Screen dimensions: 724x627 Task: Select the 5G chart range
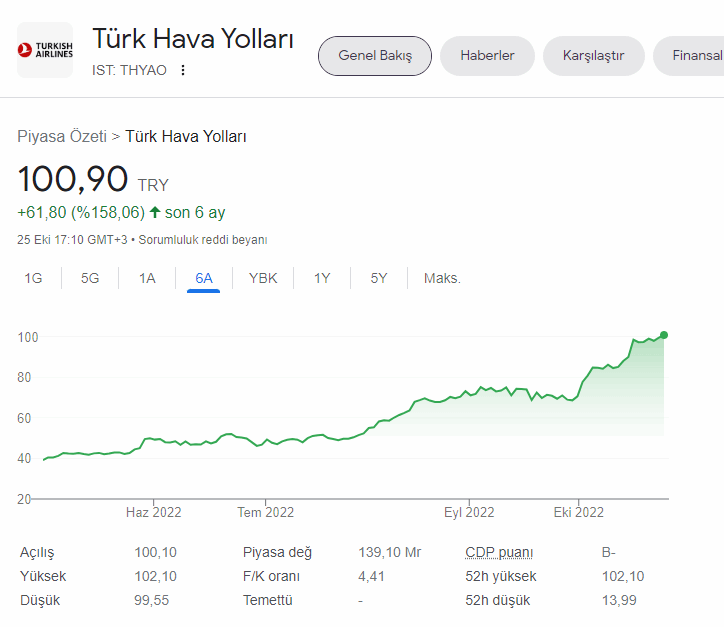click(x=90, y=278)
